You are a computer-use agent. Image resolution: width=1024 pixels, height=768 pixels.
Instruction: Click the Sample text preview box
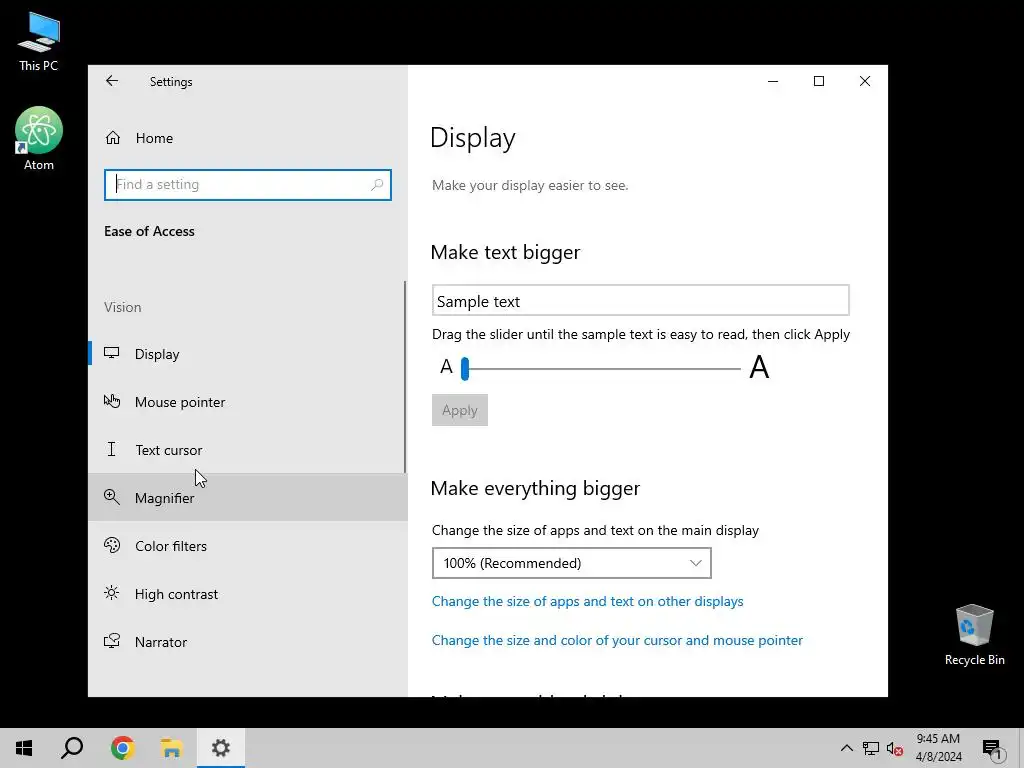640,301
